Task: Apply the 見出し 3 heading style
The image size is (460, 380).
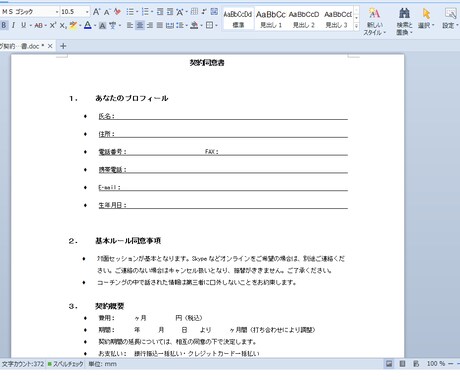Action: pyautogui.click(x=337, y=19)
